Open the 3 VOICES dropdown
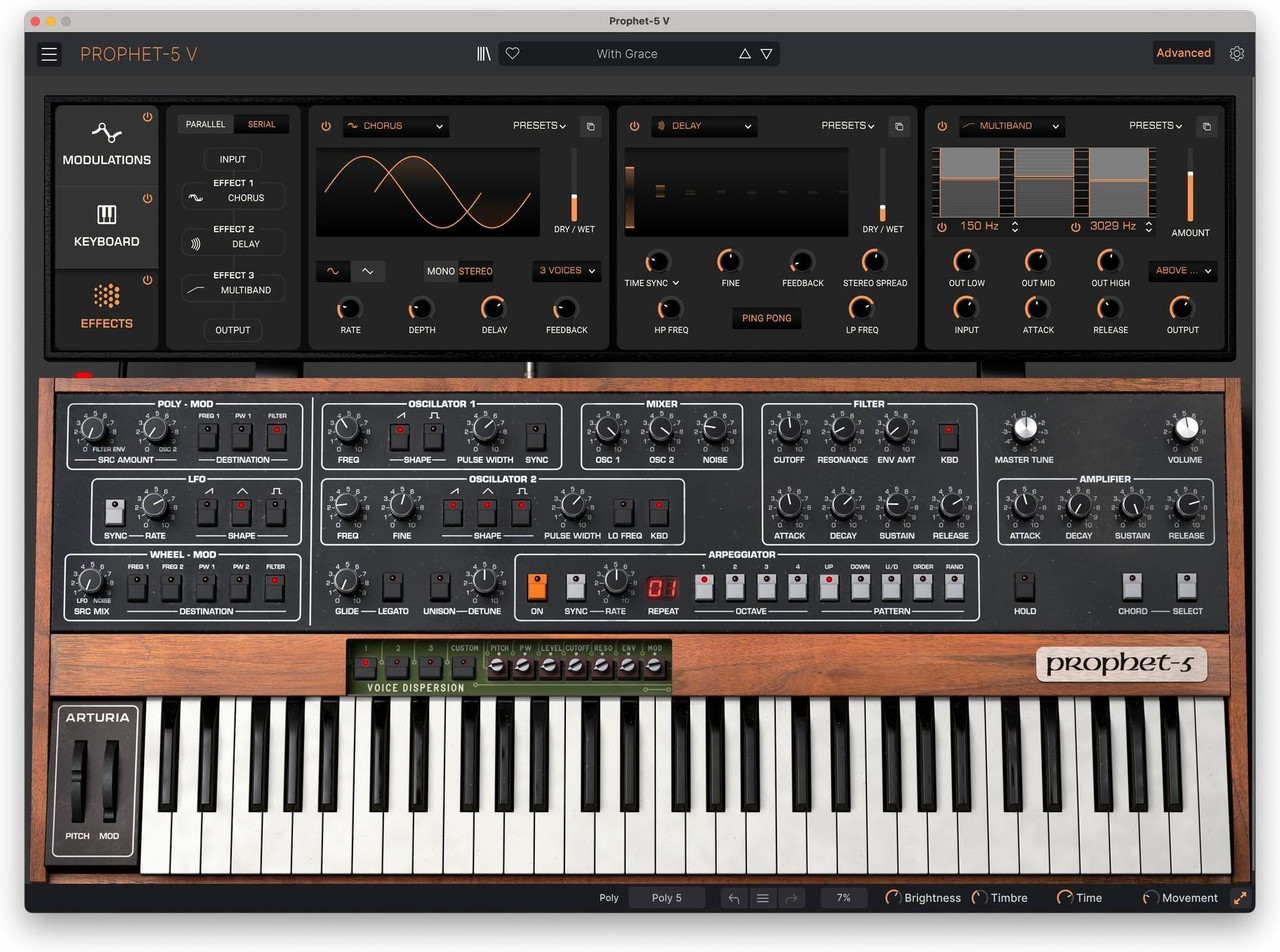Viewport: 1280px width, 952px height. [x=566, y=271]
